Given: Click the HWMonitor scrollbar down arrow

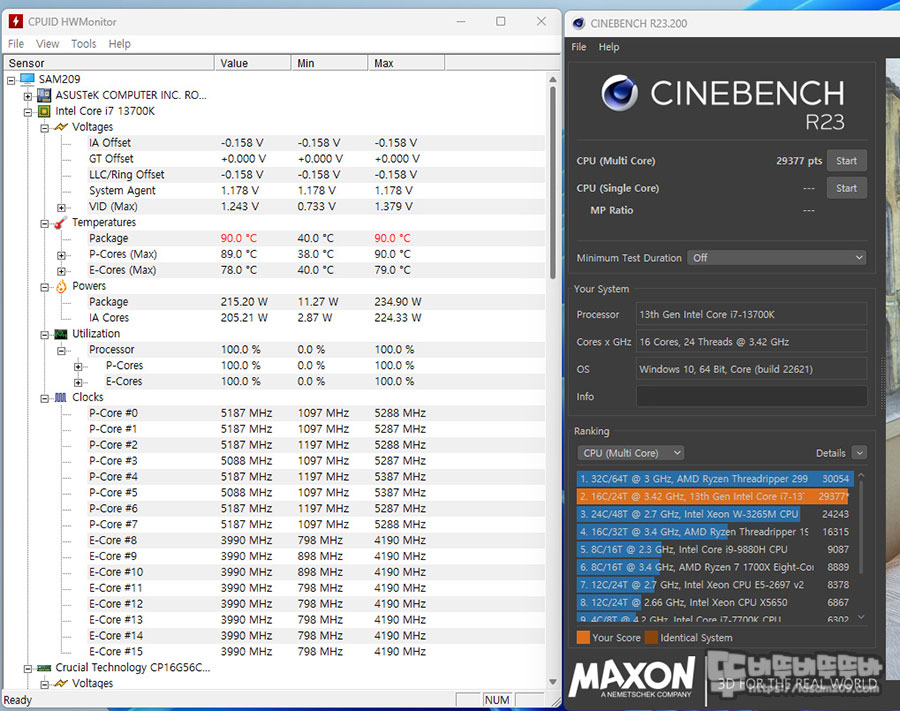Looking at the screenshot, I should click(x=553, y=682).
